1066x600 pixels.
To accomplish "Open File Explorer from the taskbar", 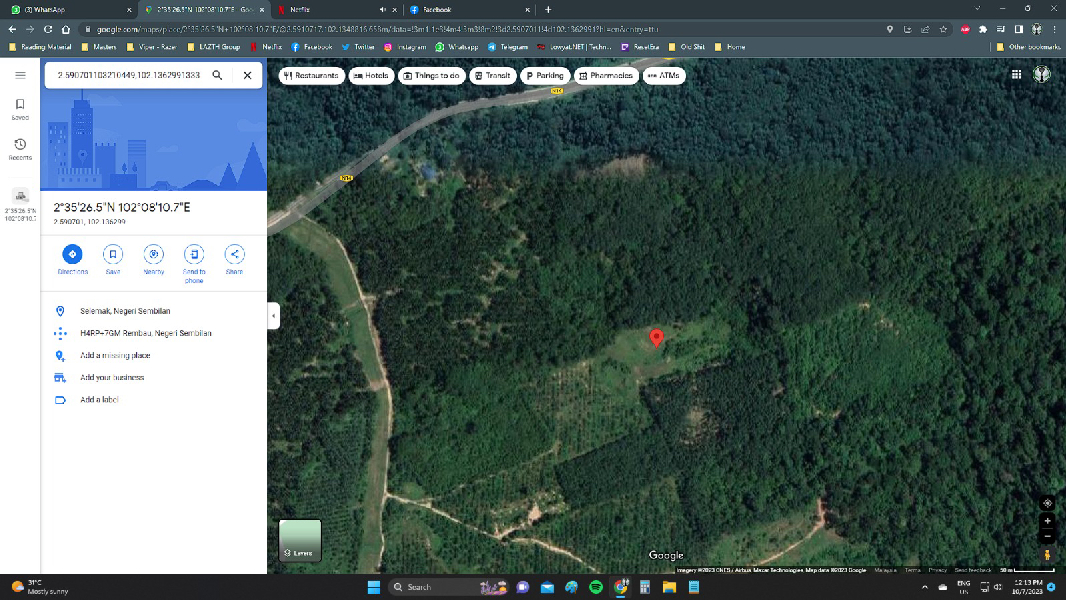I will [670, 587].
